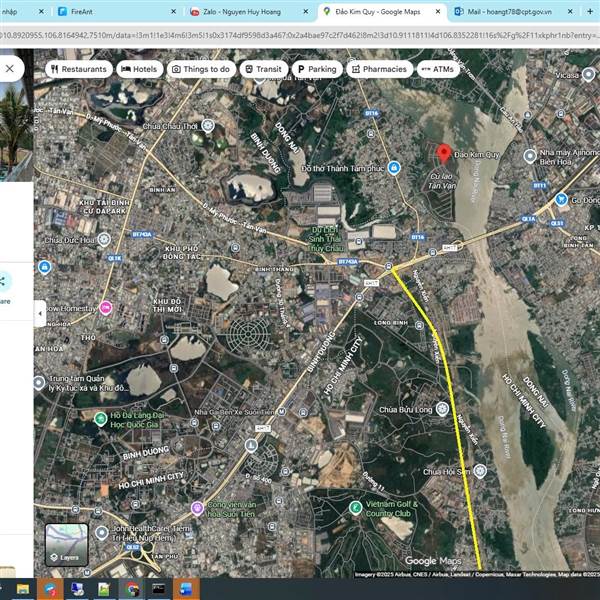Open Chùa Bửu Long temple marker
The width and height of the screenshot is (600, 600).
(x=442, y=409)
